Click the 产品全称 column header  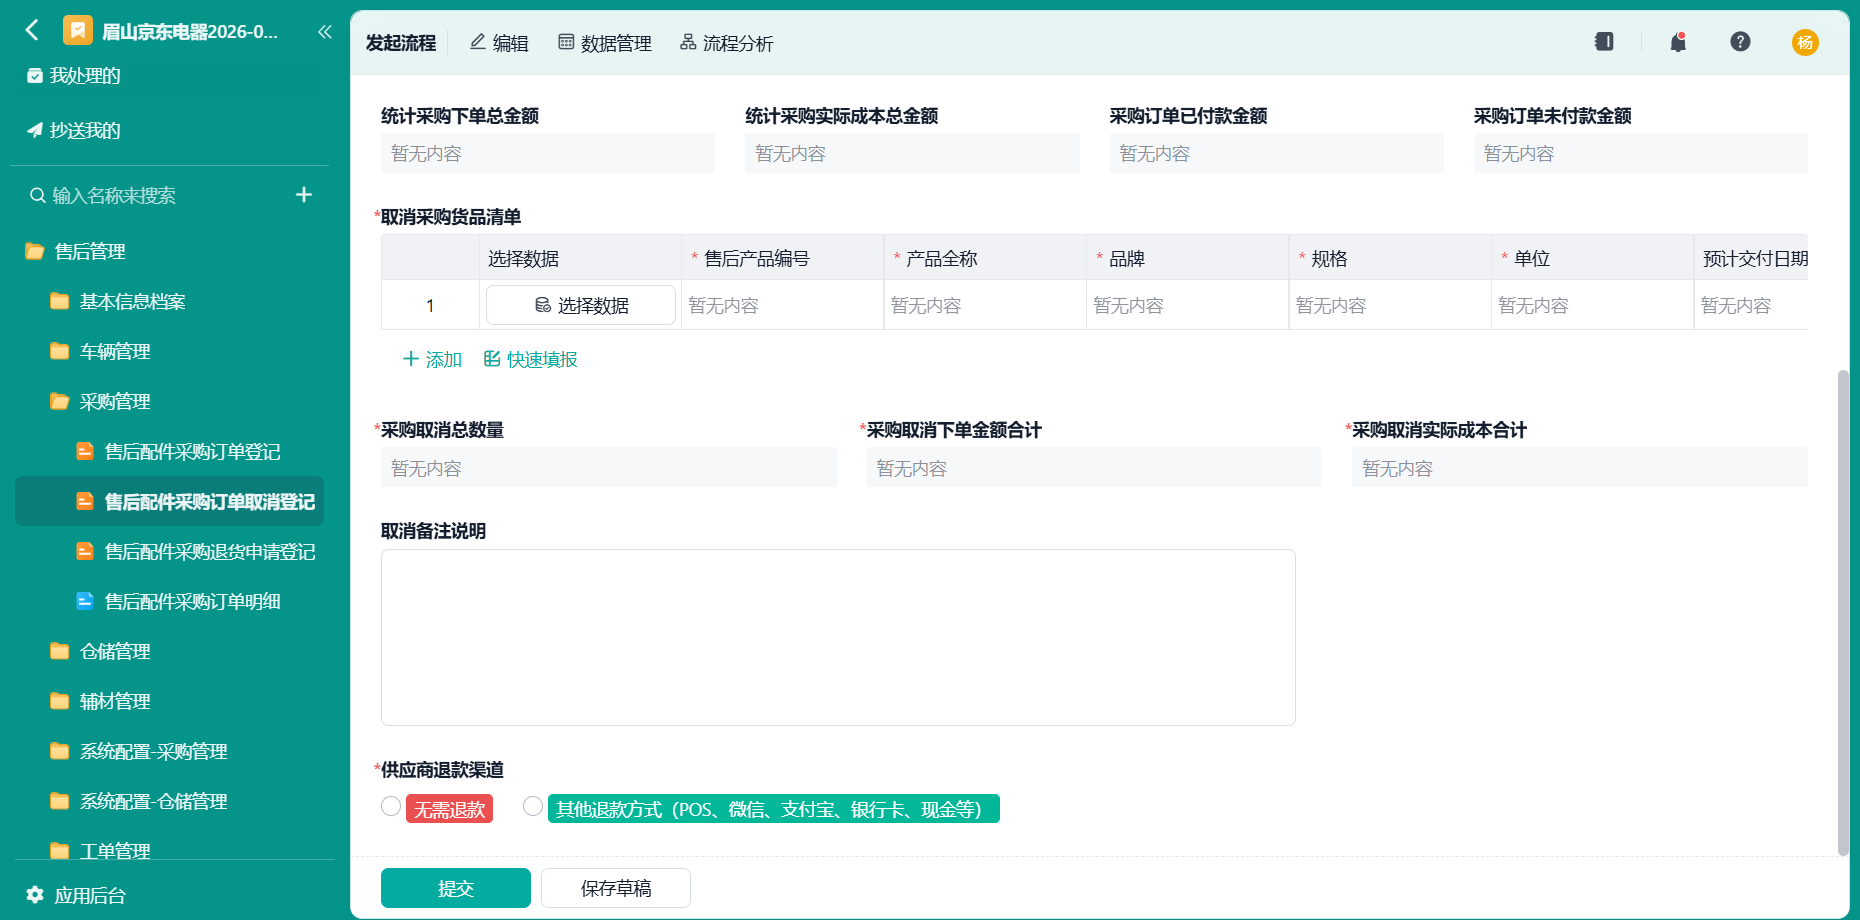(x=986, y=258)
